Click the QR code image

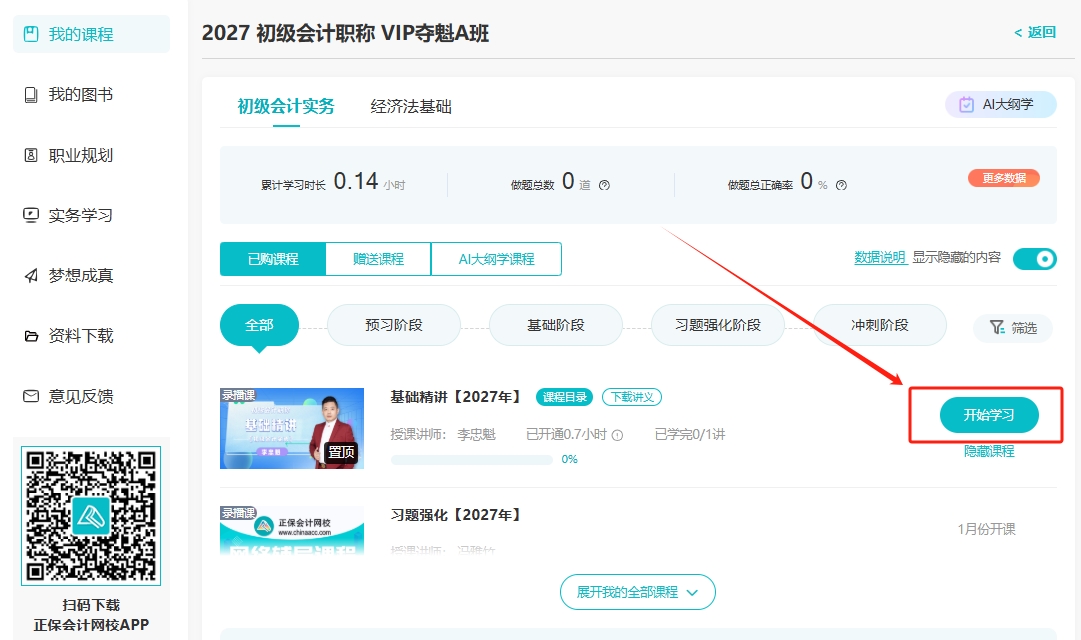[x=91, y=516]
